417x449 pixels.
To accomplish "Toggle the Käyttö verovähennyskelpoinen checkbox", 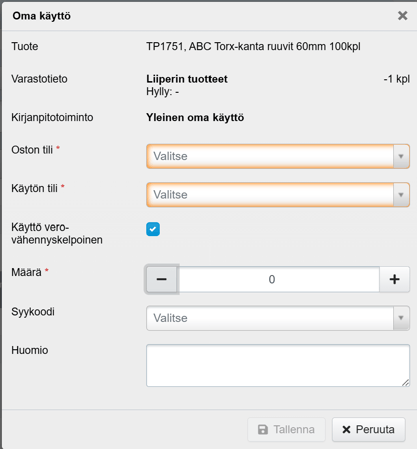I will tap(153, 229).
